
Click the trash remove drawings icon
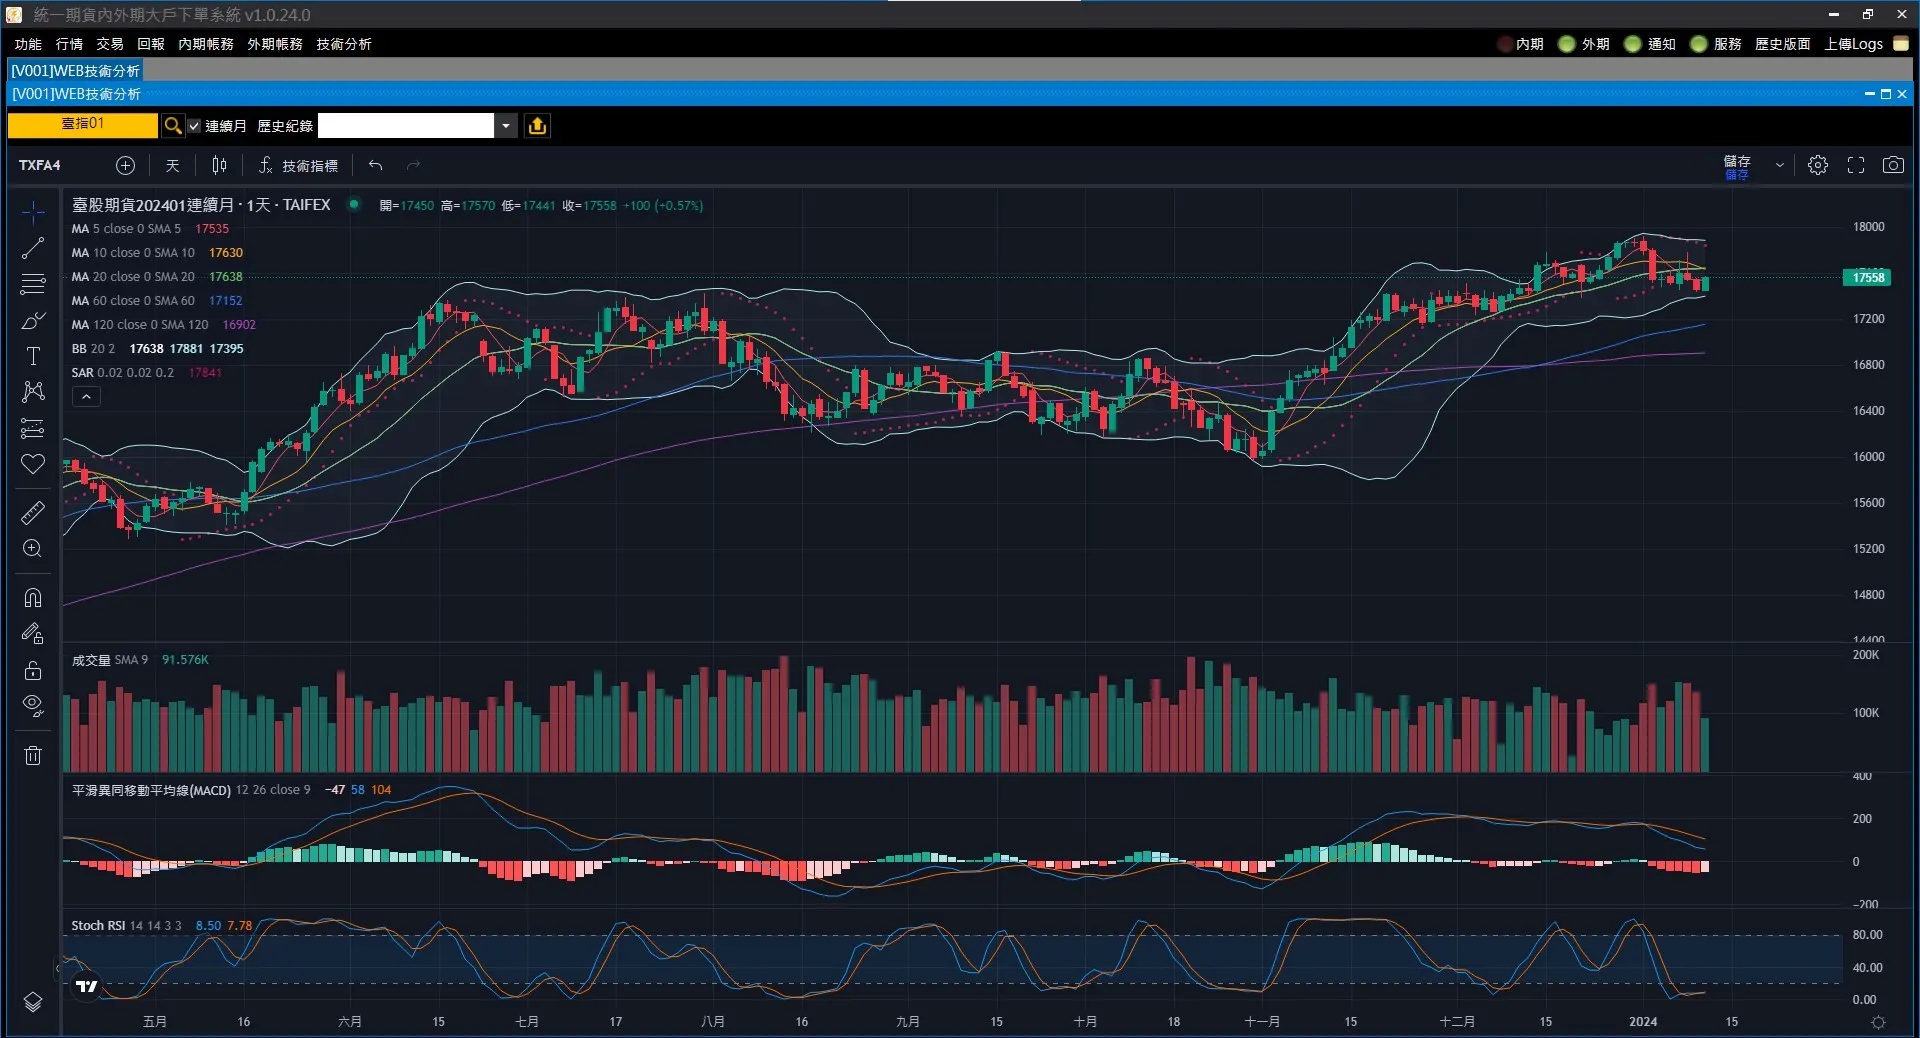(x=33, y=755)
